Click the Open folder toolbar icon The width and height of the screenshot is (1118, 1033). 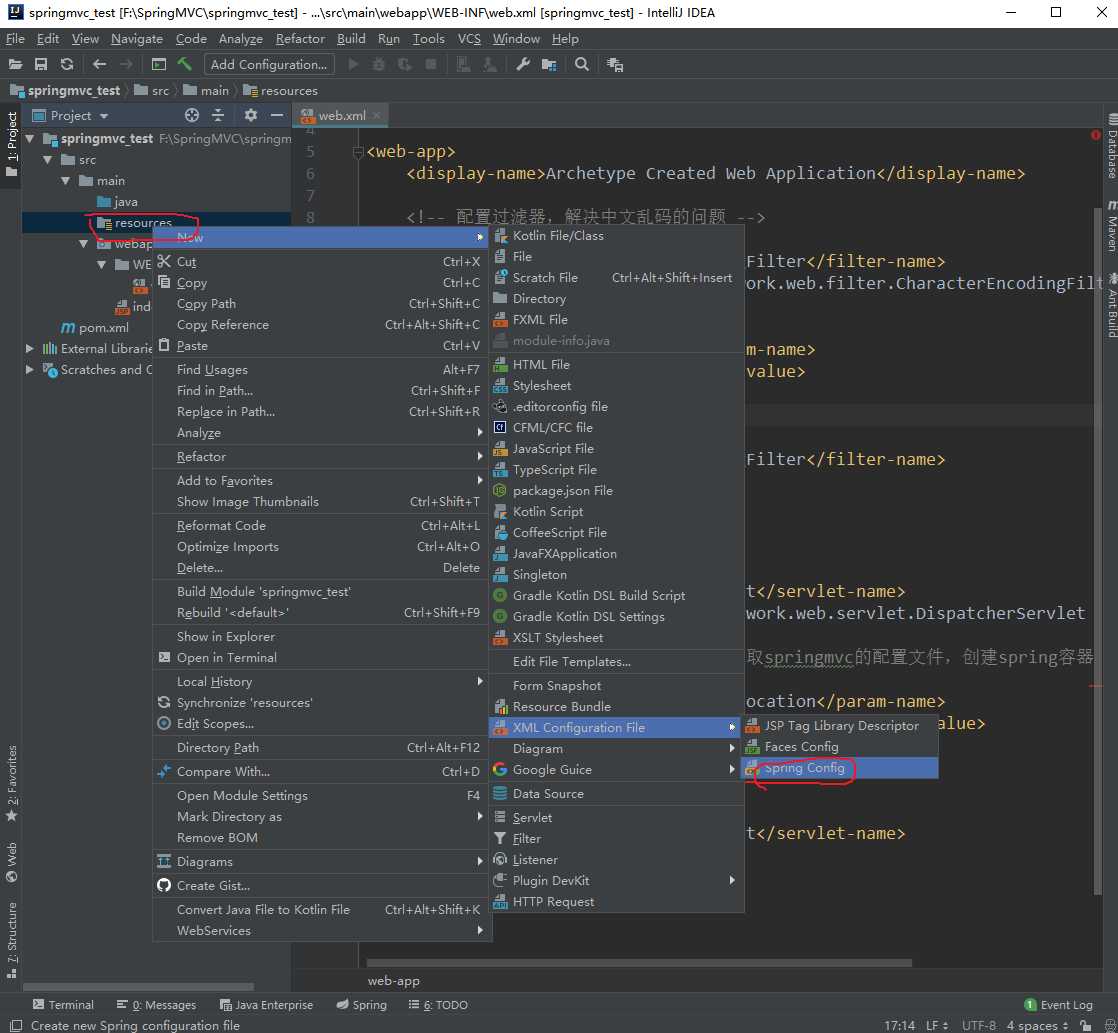pos(15,64)
